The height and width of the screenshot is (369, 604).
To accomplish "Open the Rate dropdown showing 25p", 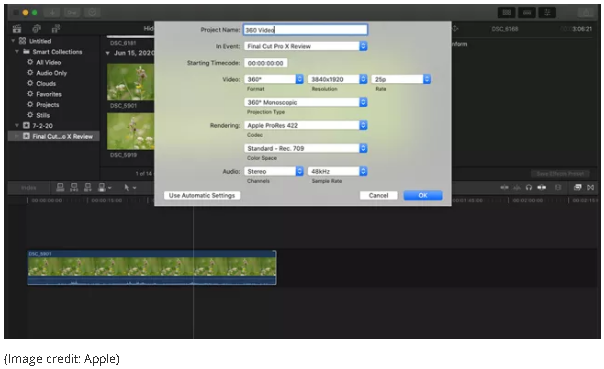I will [401, 79].
